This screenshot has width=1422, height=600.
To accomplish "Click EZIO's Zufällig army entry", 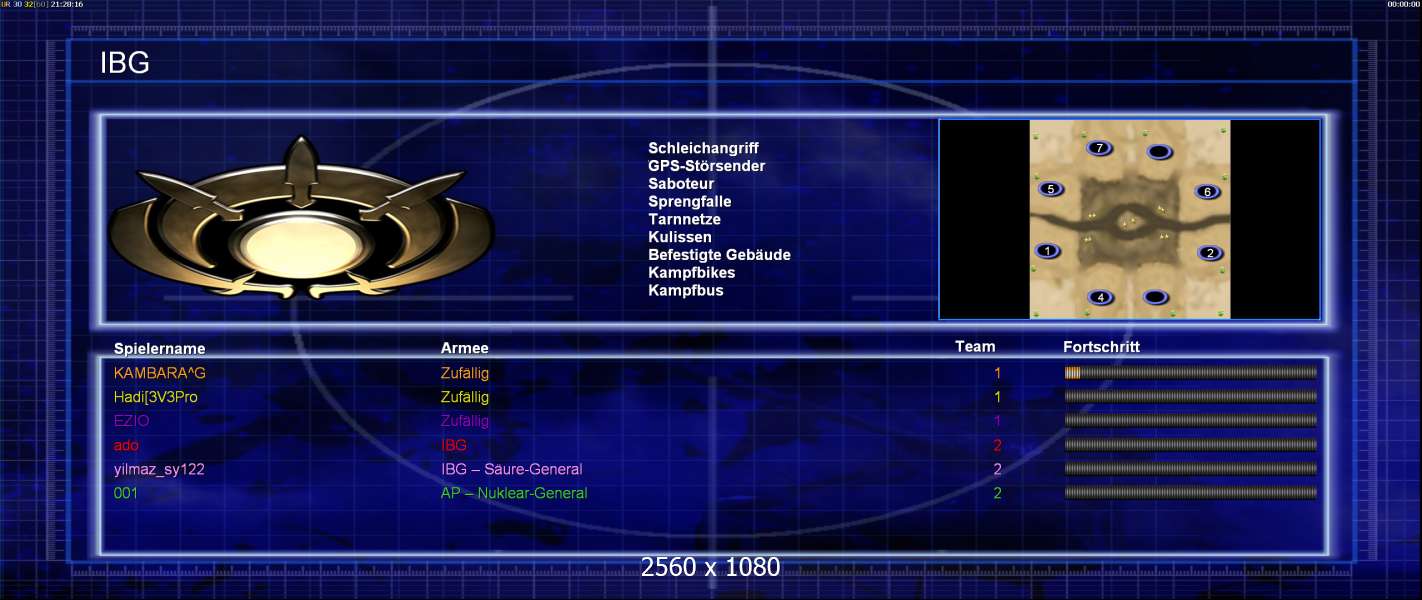I will [x=465, y=421].
